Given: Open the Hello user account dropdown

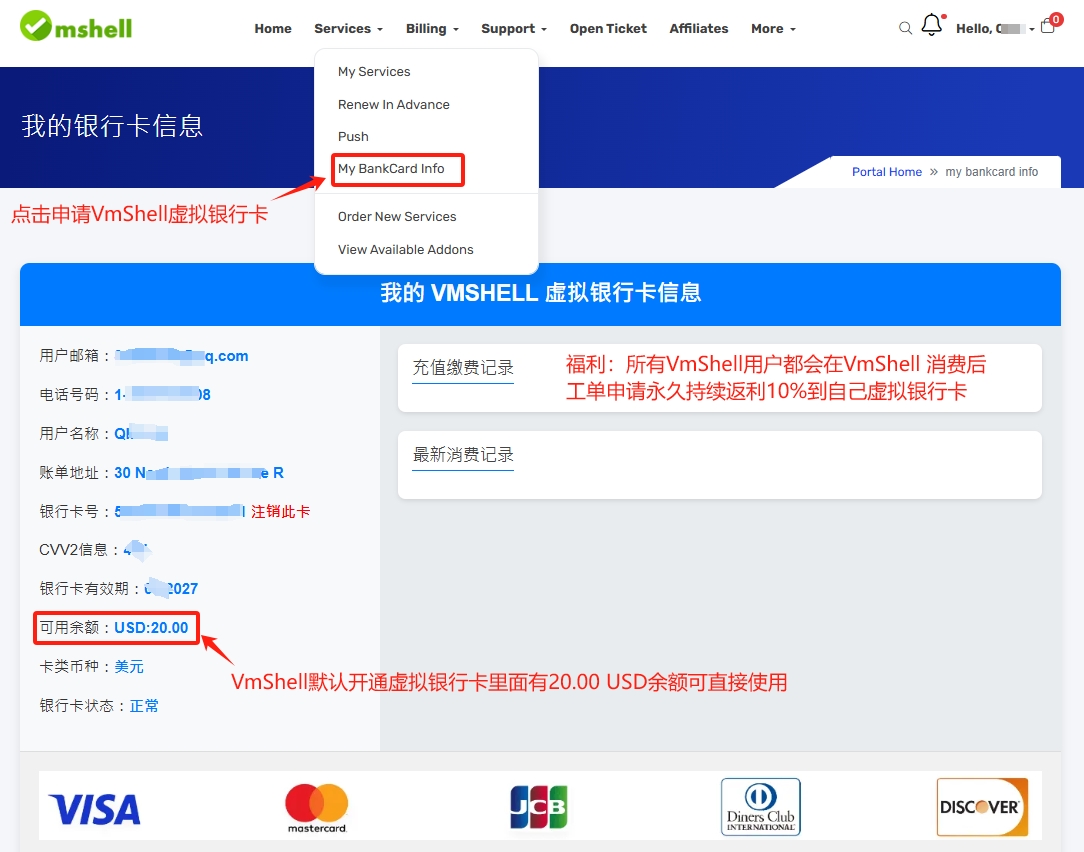Looking at the screenshot, I should [x=994, y=29].
